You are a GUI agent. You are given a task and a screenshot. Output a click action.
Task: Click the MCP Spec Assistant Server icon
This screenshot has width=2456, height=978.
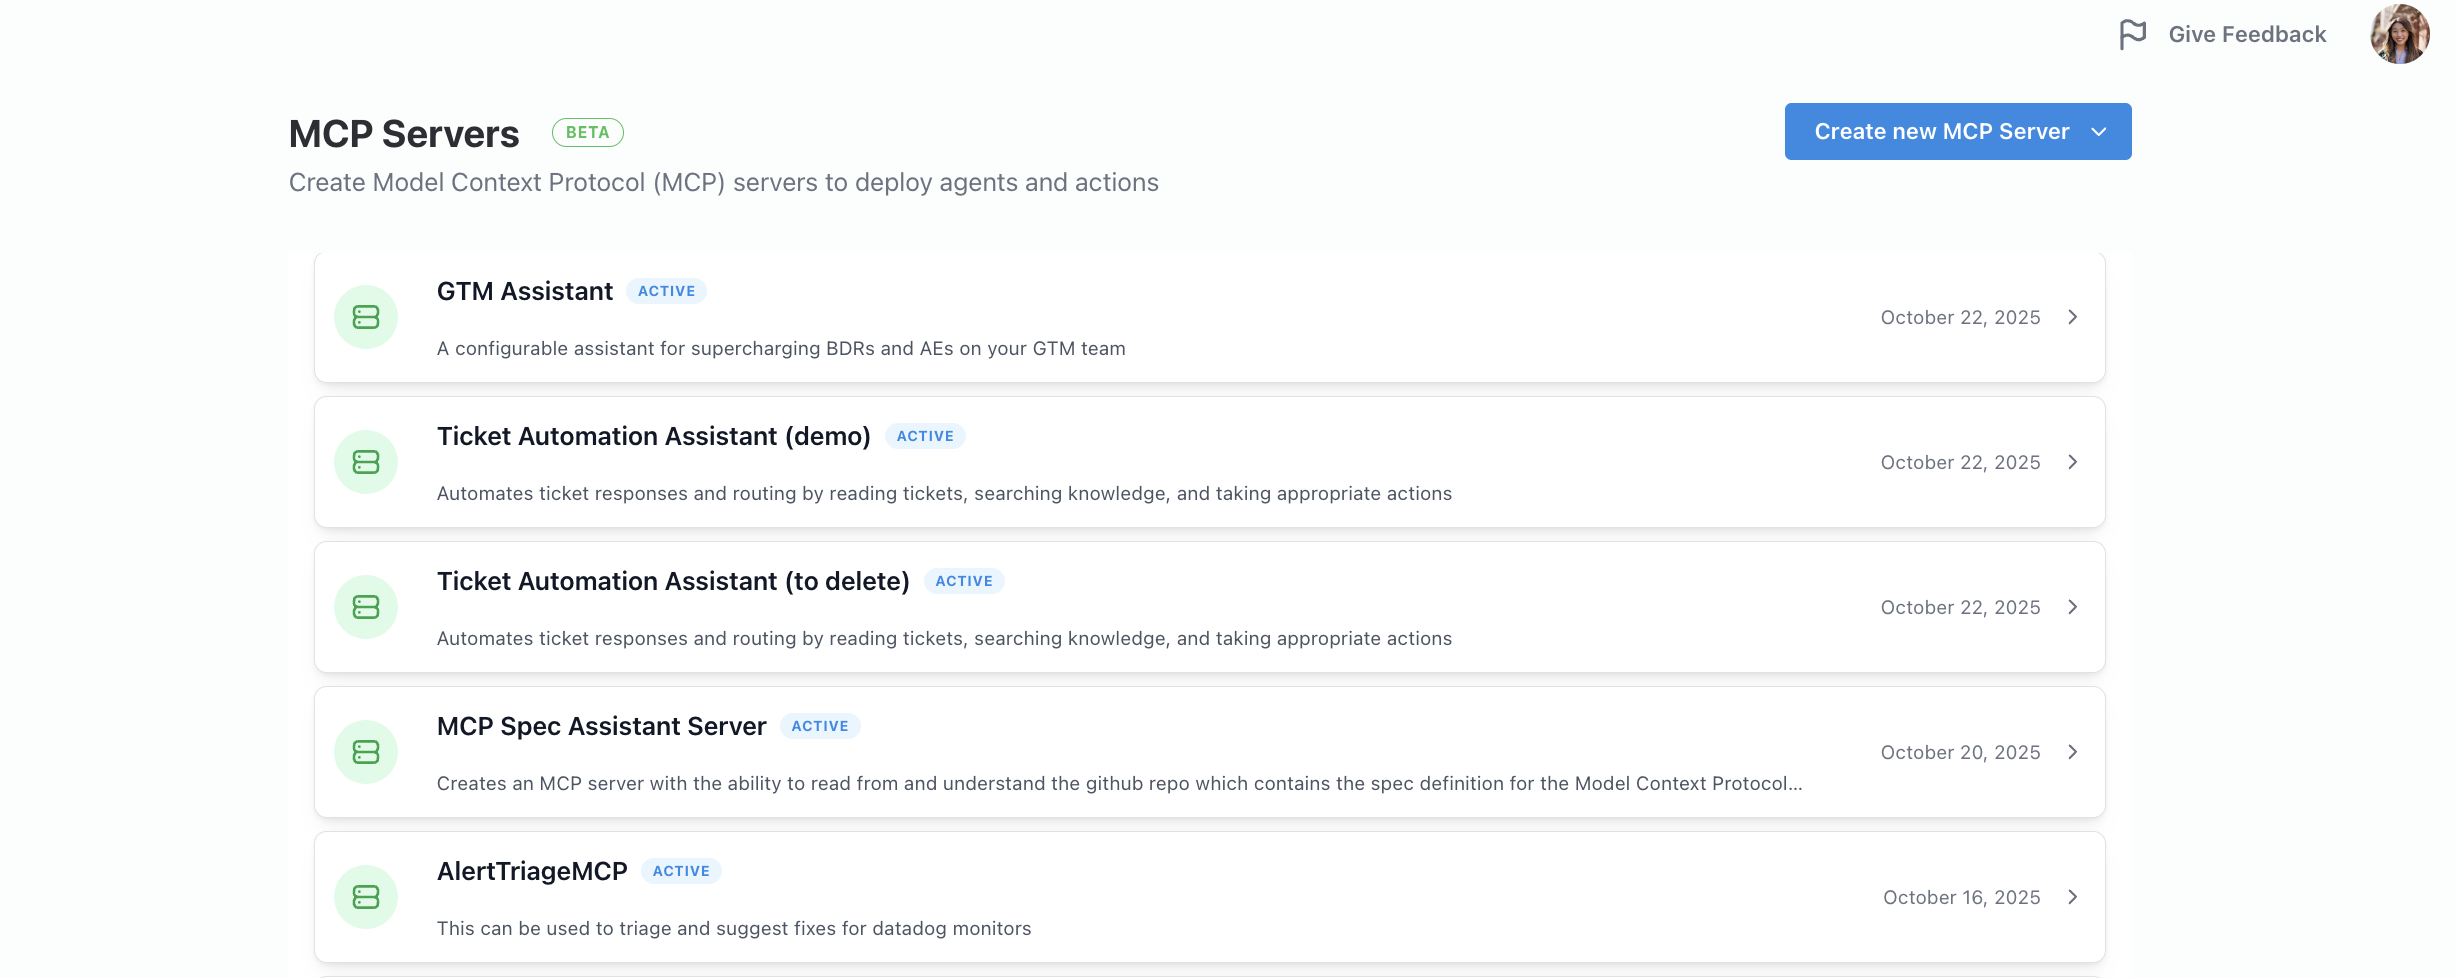click(x=366, y=752)
